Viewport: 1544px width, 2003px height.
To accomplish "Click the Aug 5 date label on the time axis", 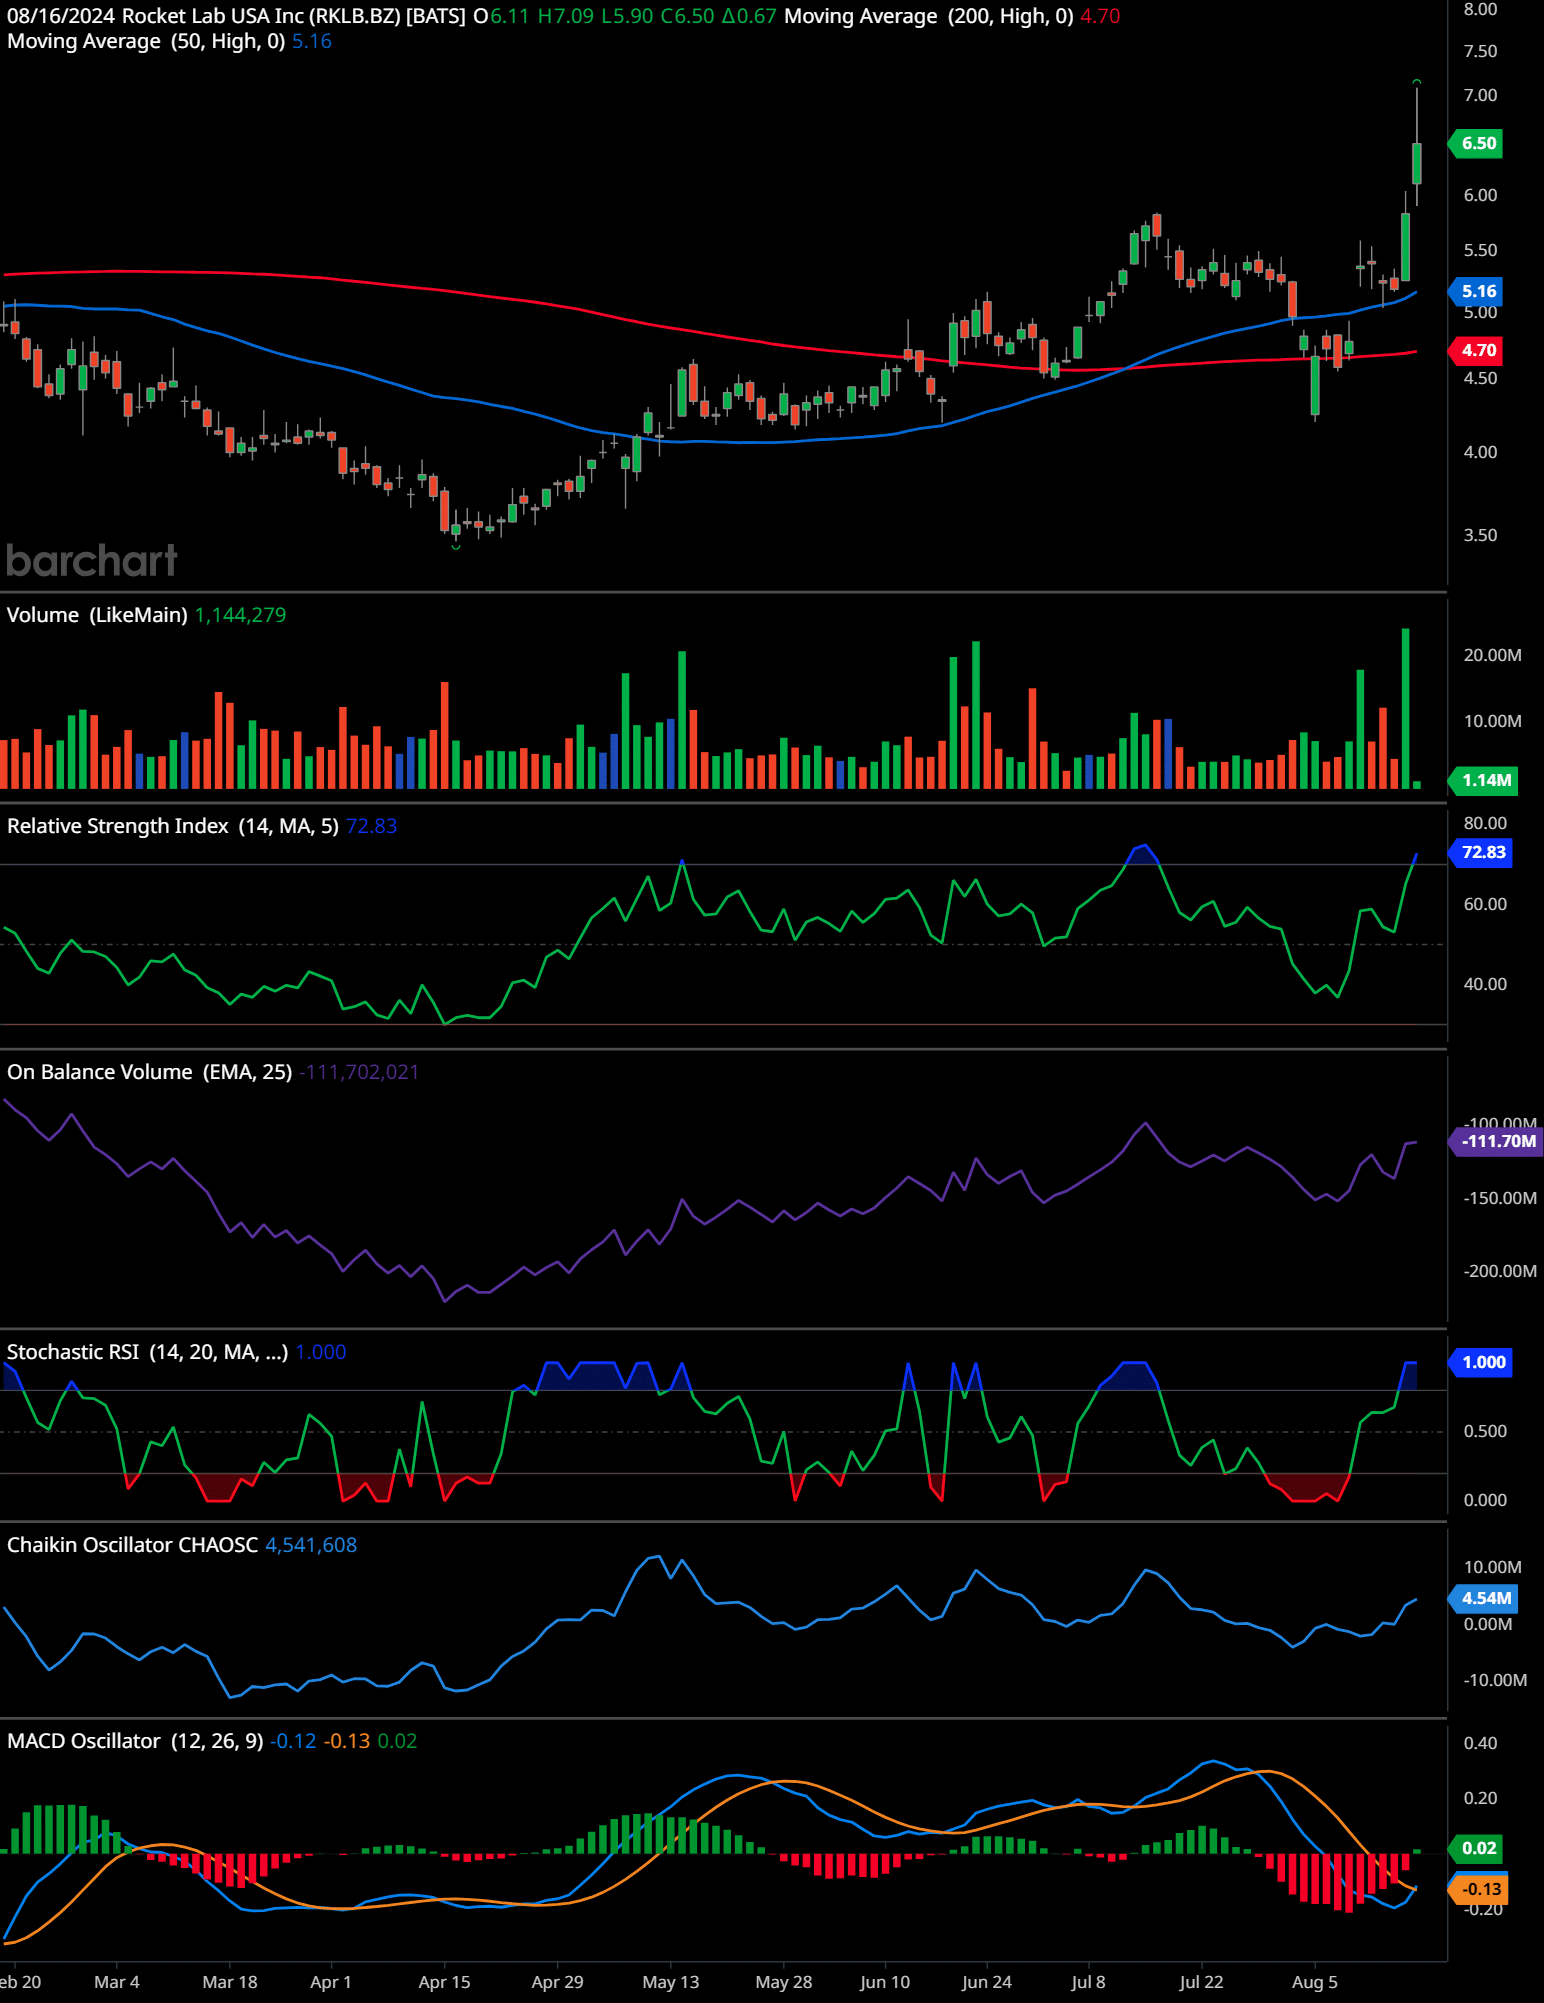I will pyautogui.click(x=1315, y=1982).
